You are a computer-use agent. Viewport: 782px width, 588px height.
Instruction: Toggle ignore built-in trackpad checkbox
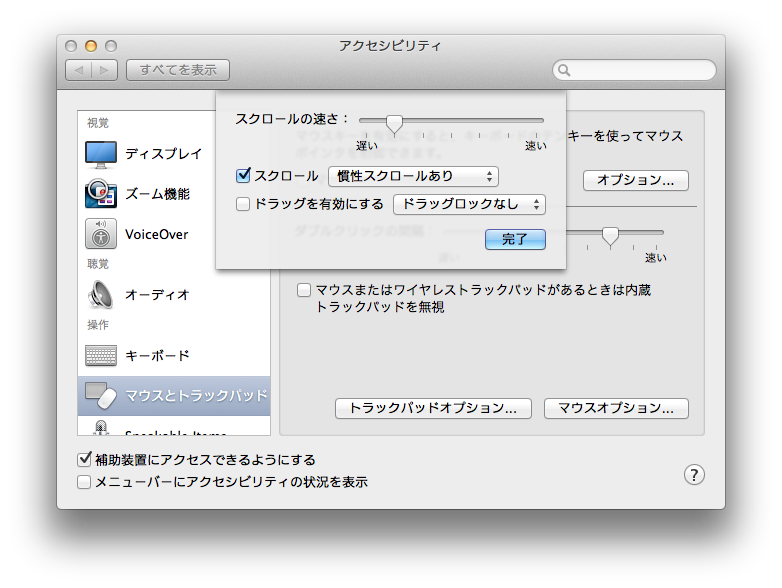(304, 290)
